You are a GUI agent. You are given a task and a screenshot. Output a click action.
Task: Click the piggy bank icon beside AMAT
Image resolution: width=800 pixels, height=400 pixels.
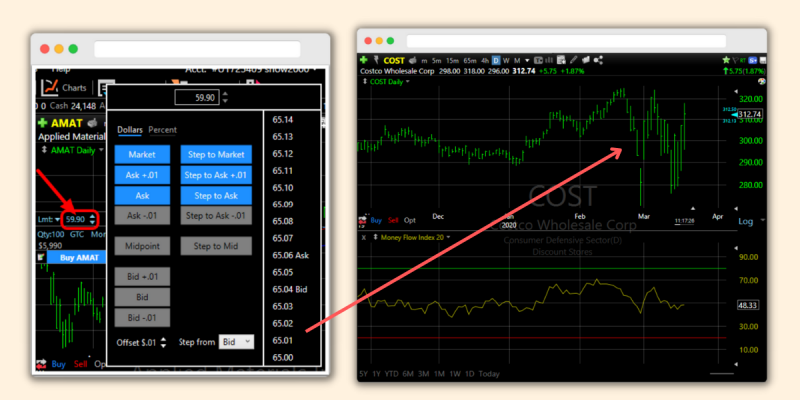tap(92, 123)
